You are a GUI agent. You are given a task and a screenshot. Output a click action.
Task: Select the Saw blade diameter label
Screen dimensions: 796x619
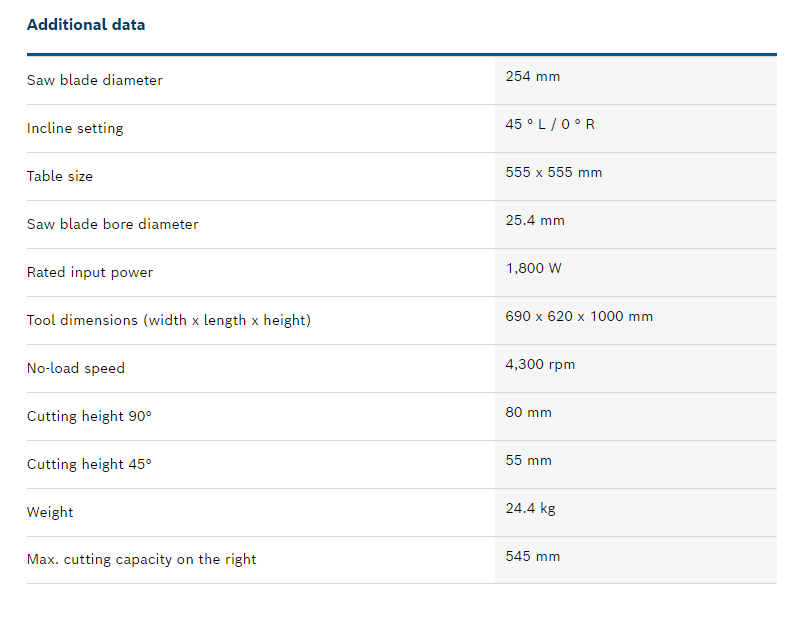95,80
